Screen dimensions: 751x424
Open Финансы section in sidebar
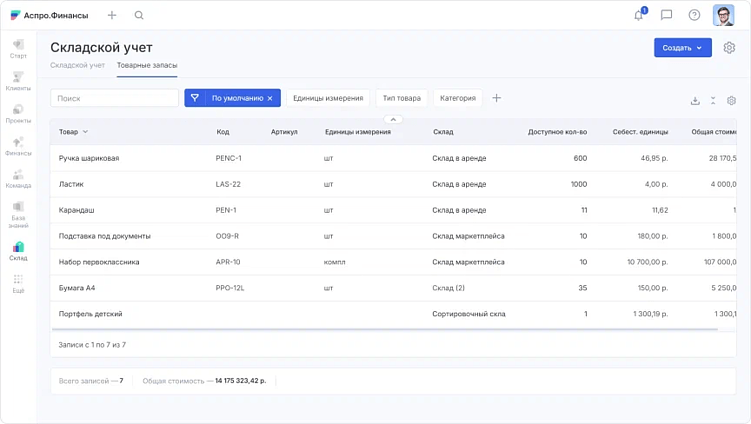tap(18, 147)
